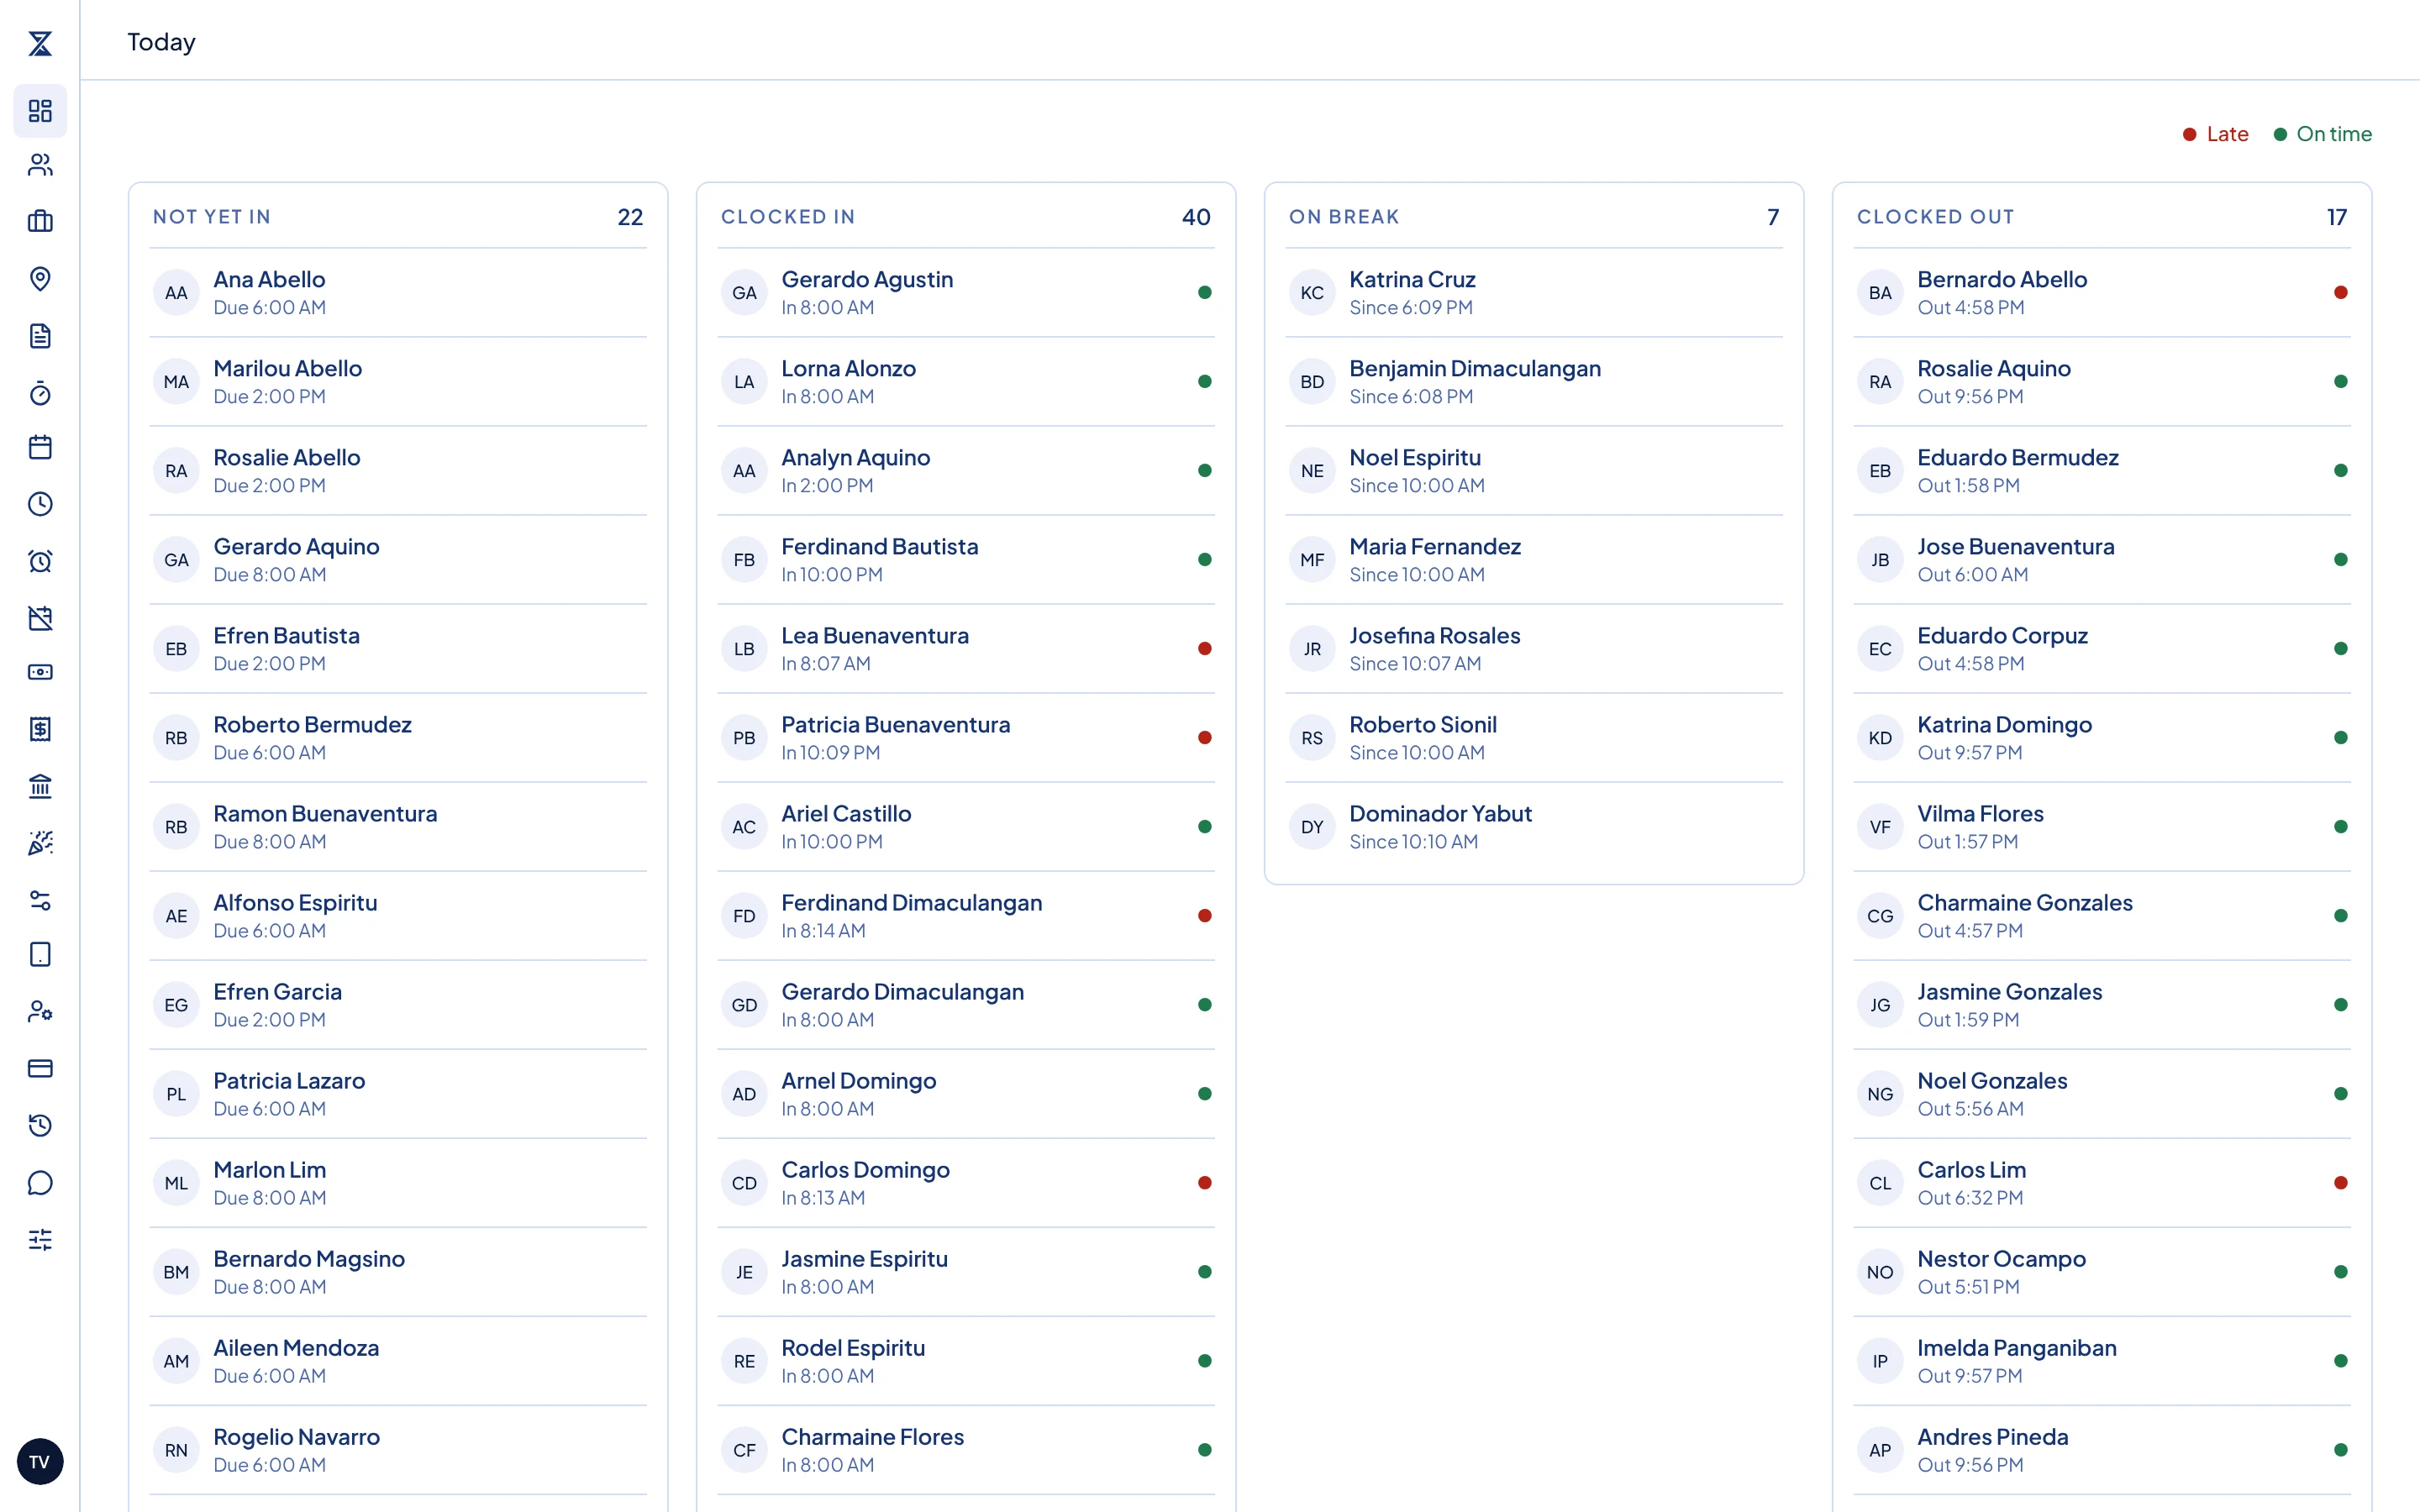Open the TV user avatar menu
Screen dimensions: 2420x1512
(x=40, y=1462)
